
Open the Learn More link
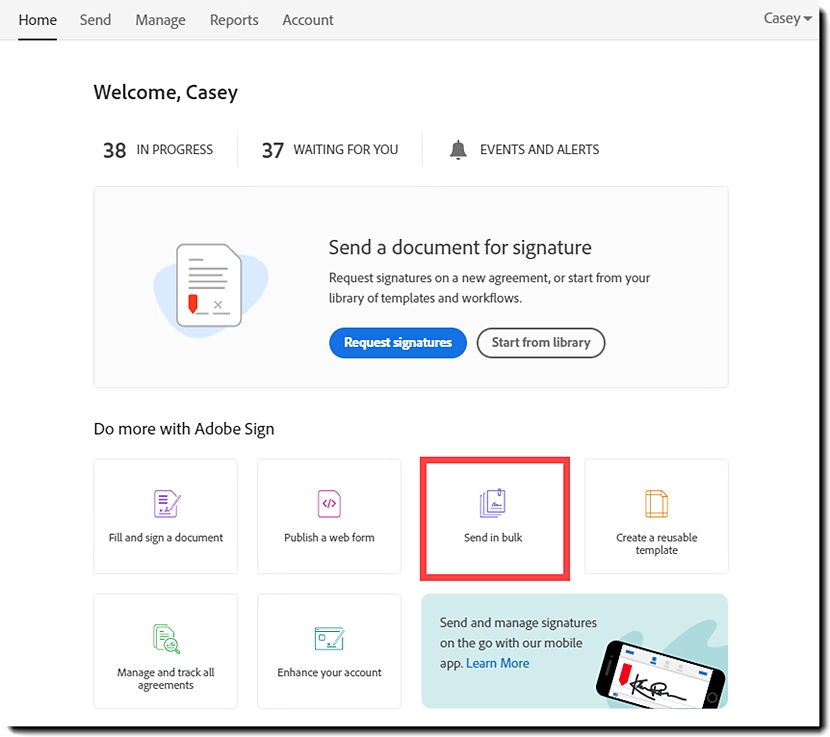click(497, 663)
